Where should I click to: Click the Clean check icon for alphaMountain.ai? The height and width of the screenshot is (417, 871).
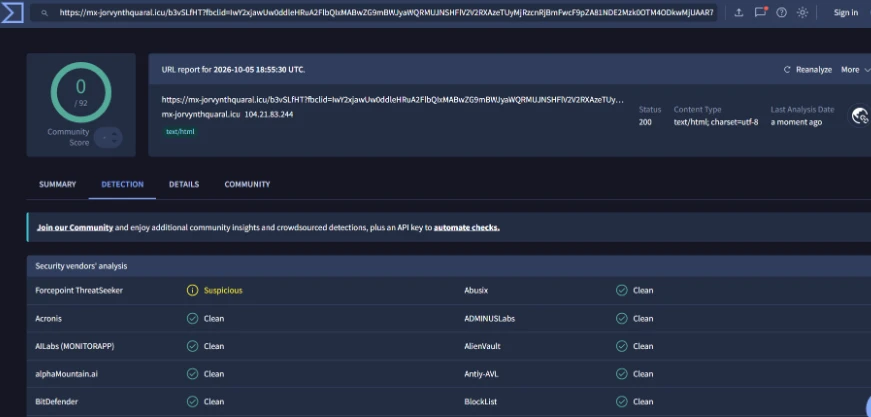192,374
